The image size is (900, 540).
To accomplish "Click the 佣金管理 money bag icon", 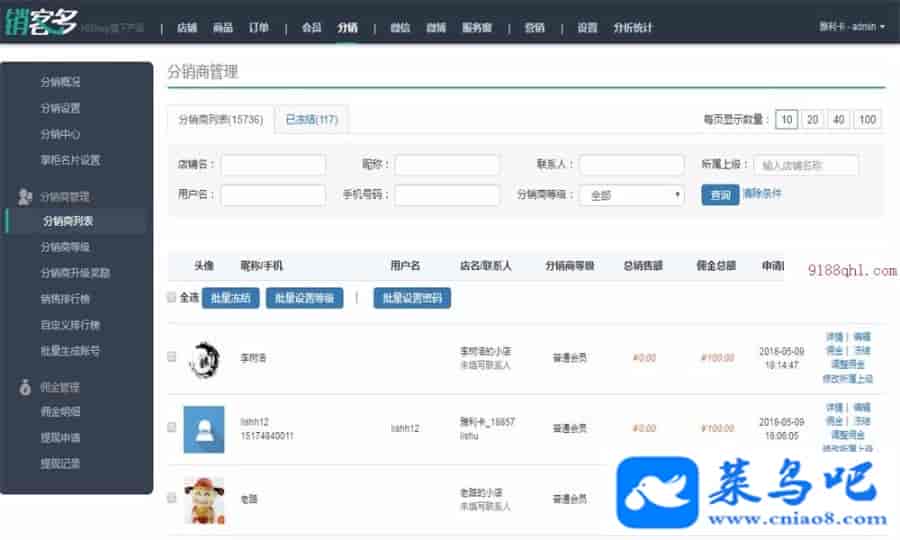I will click(26, 387).
